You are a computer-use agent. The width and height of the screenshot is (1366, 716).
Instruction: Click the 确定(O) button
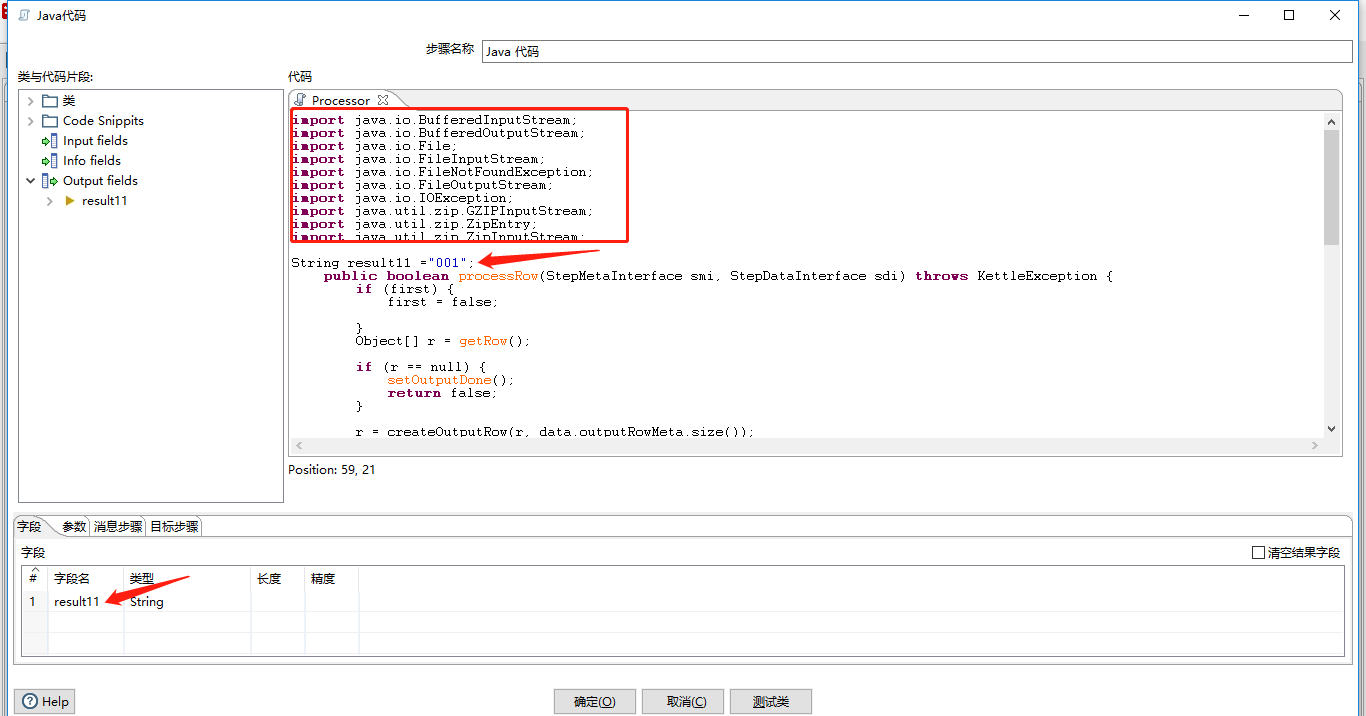click(594, 701)
